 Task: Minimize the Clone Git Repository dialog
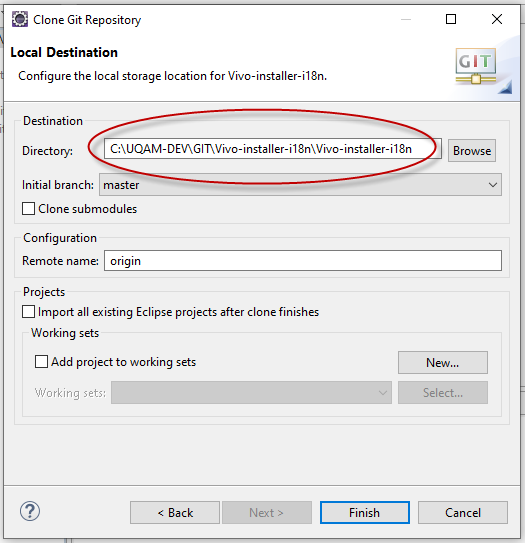point(406,19)
